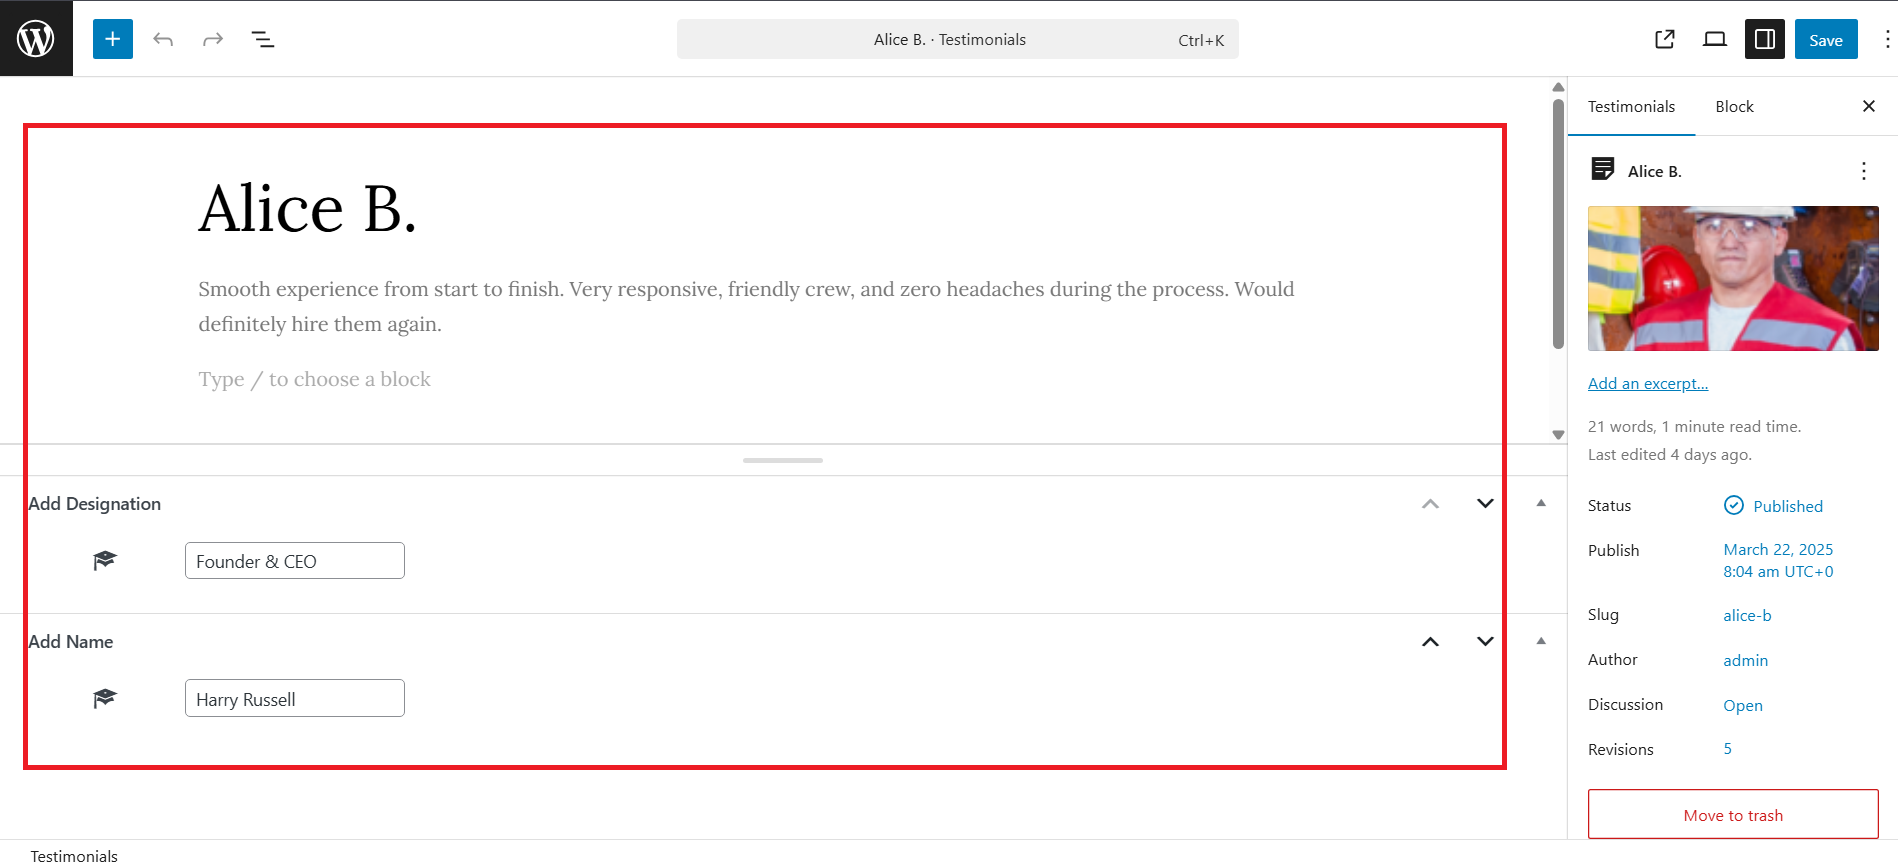
Task: Select the Testimonials sidebar tab
Action: (x=1631, y=107)
